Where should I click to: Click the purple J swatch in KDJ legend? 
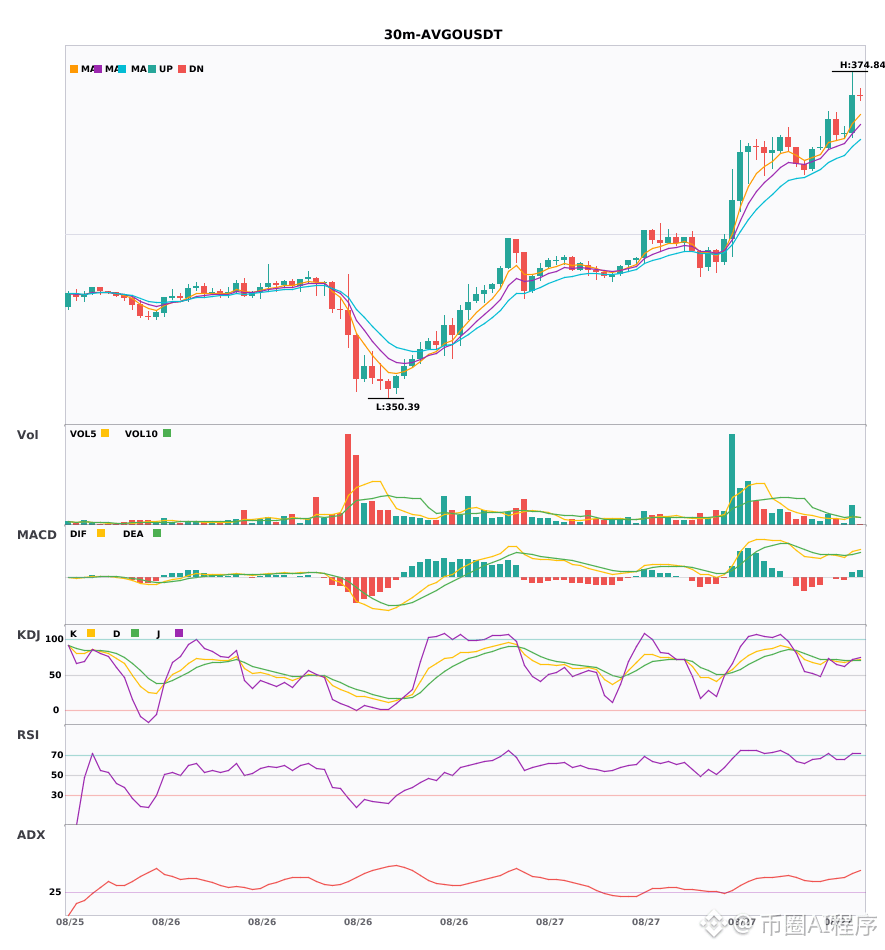click(179, 633)
